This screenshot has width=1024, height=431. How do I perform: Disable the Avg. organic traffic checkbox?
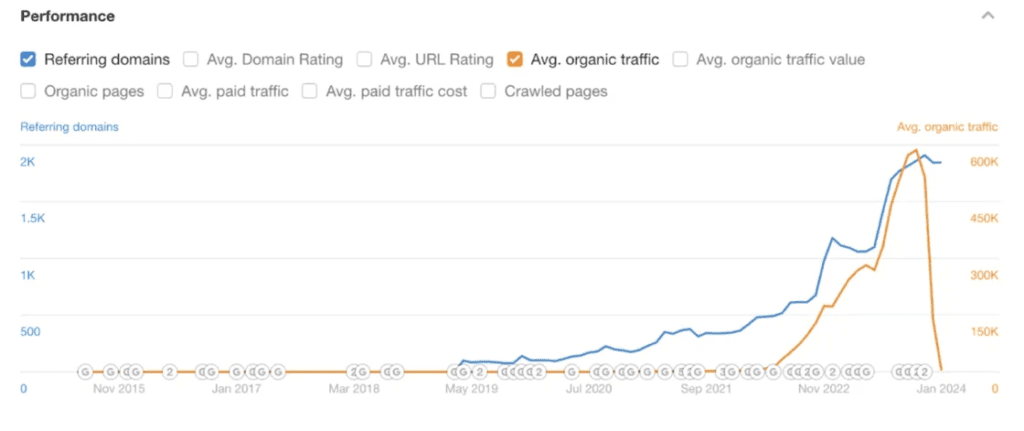click(515, 59)
